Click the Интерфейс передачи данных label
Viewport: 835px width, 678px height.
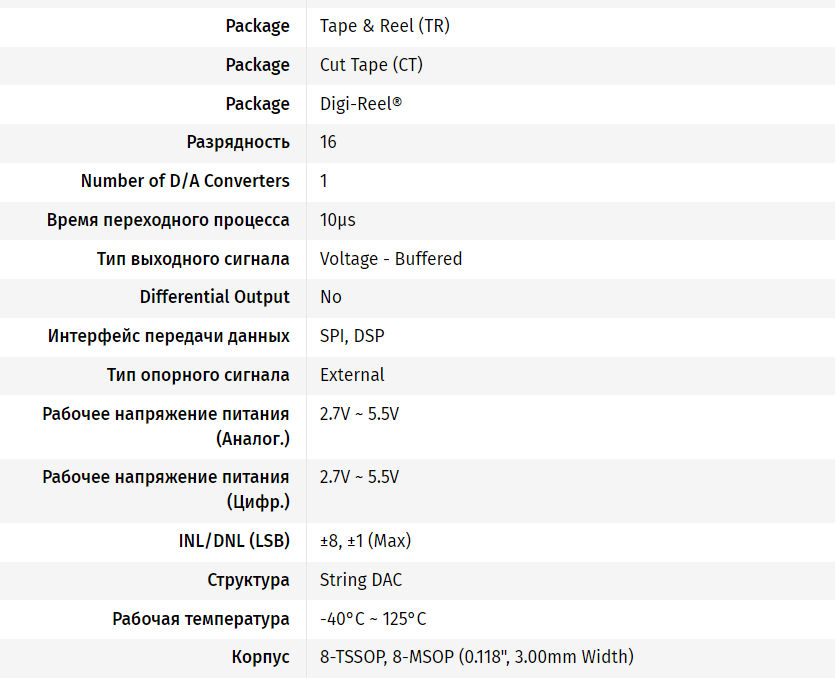click(x=168, y=336)
